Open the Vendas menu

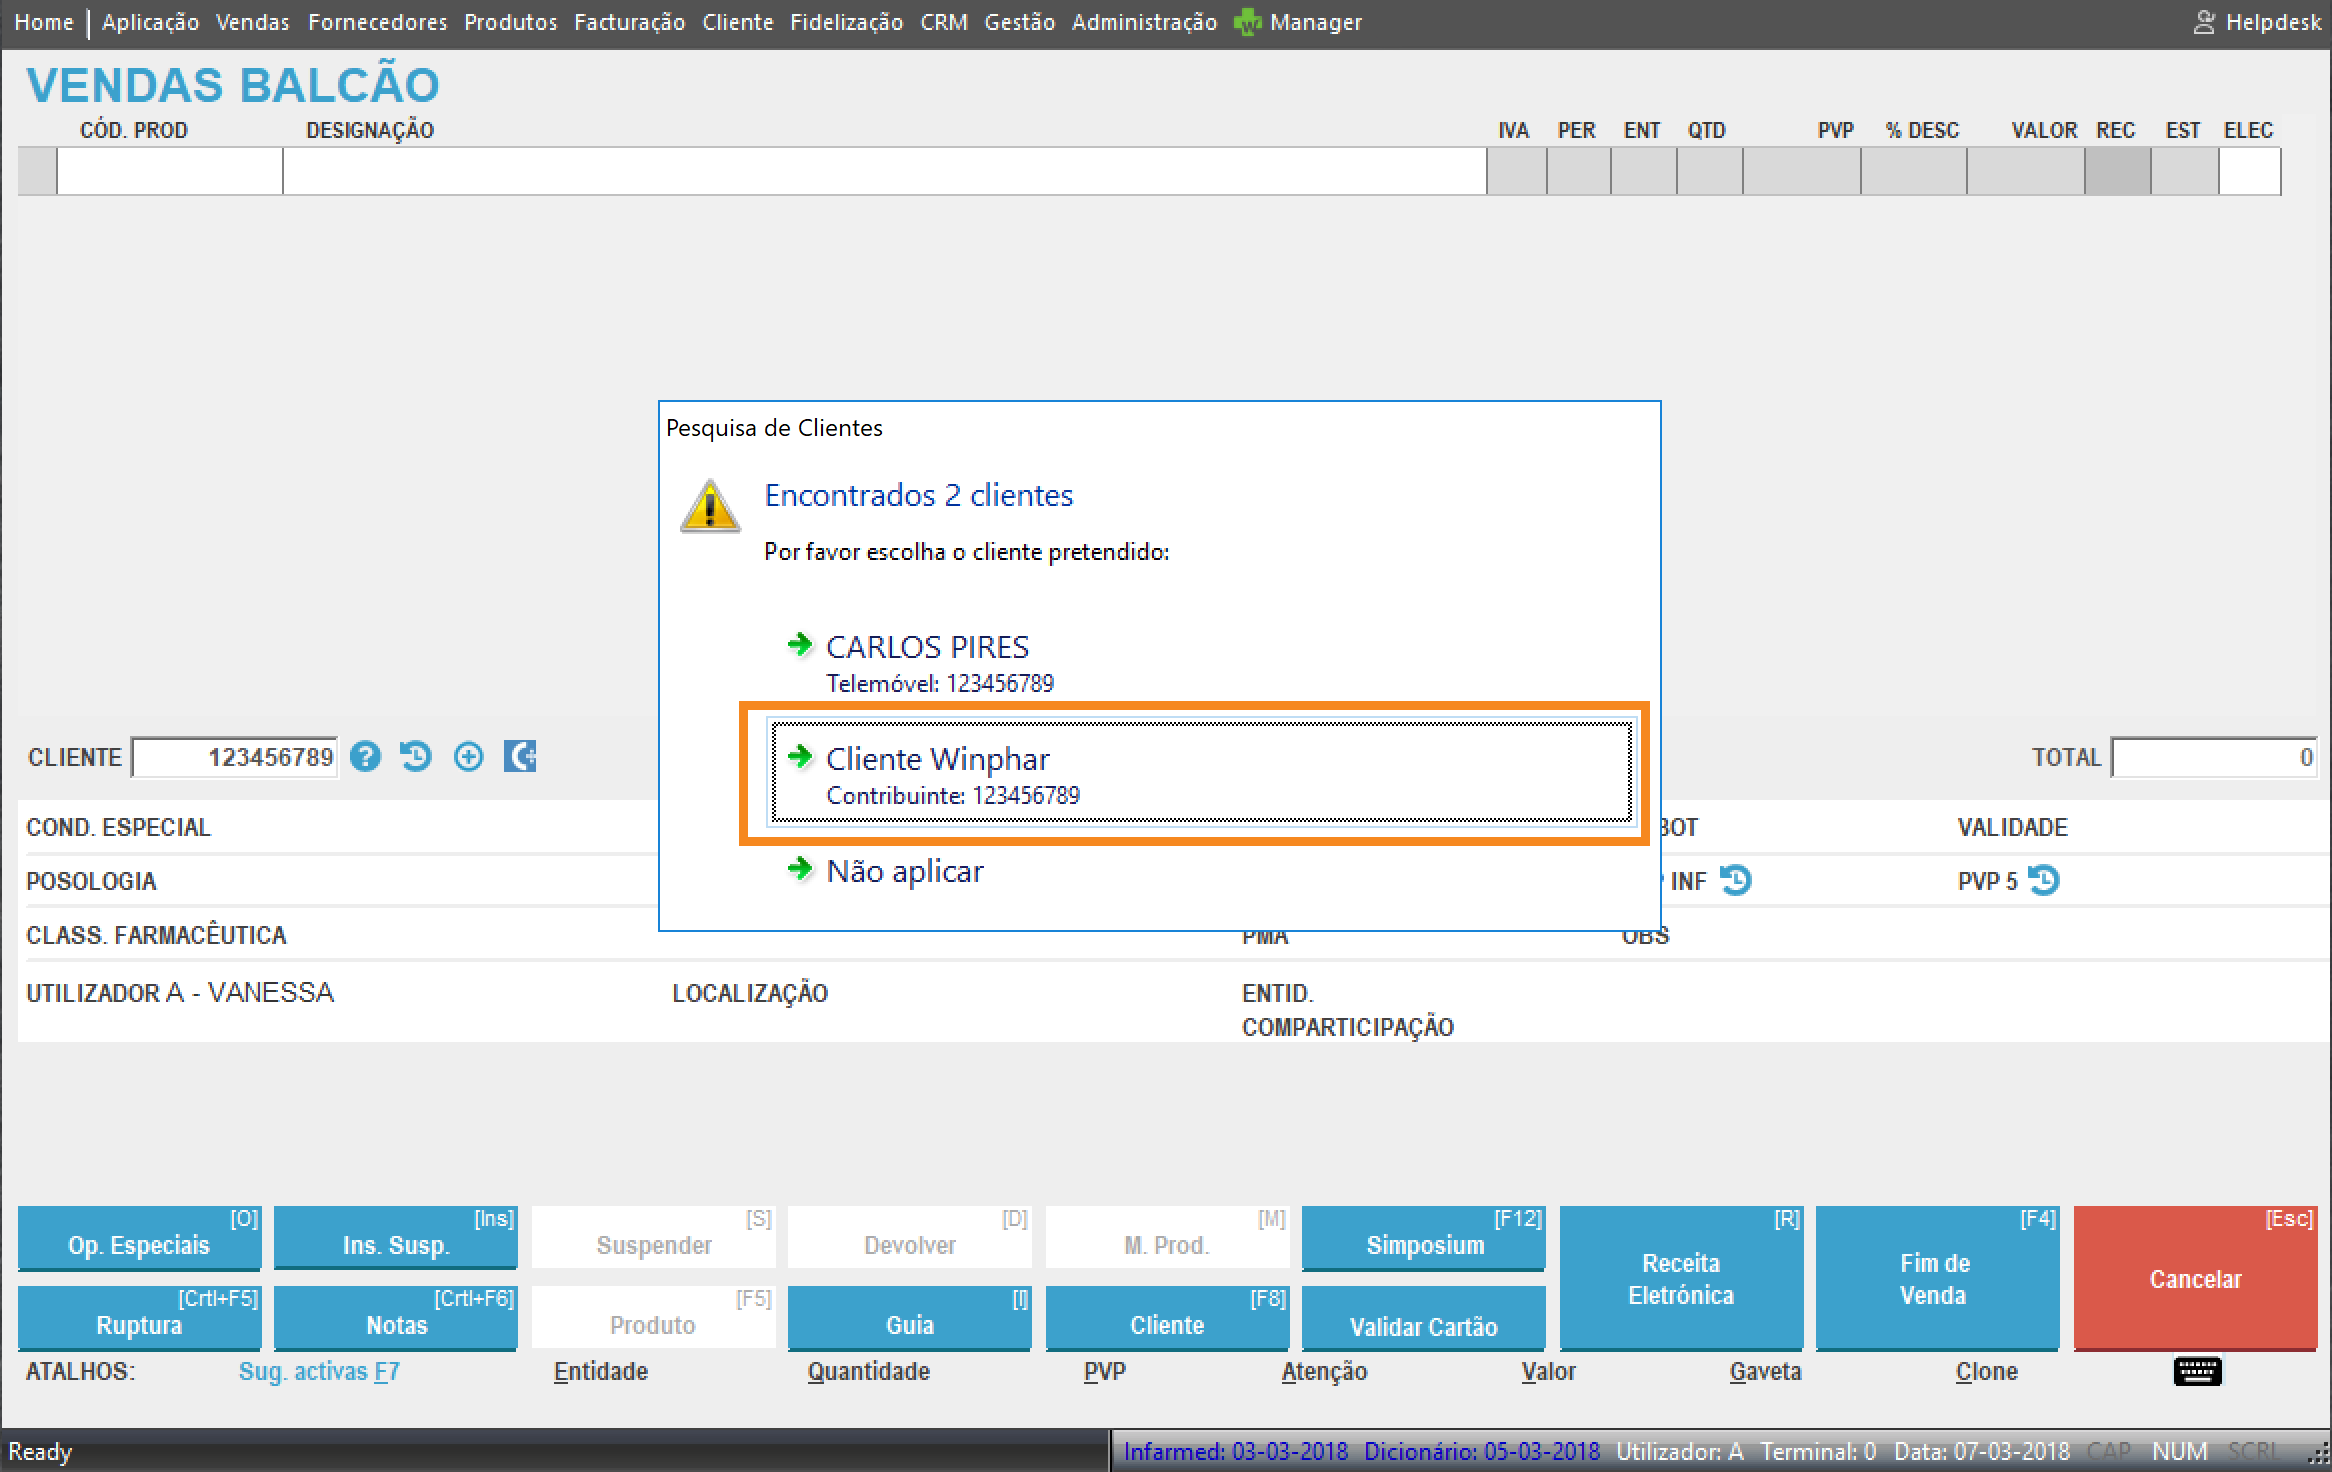252,22
